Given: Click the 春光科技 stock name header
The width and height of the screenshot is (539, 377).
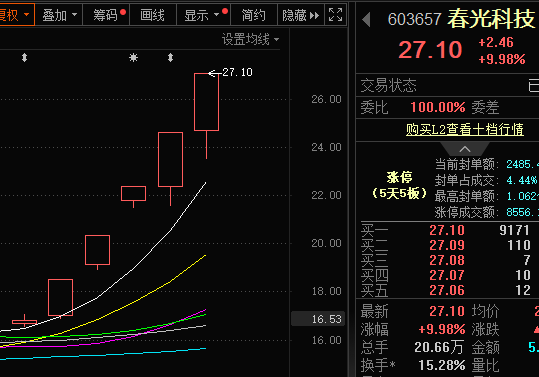Looking at the screenshot, I should (491, 19).
